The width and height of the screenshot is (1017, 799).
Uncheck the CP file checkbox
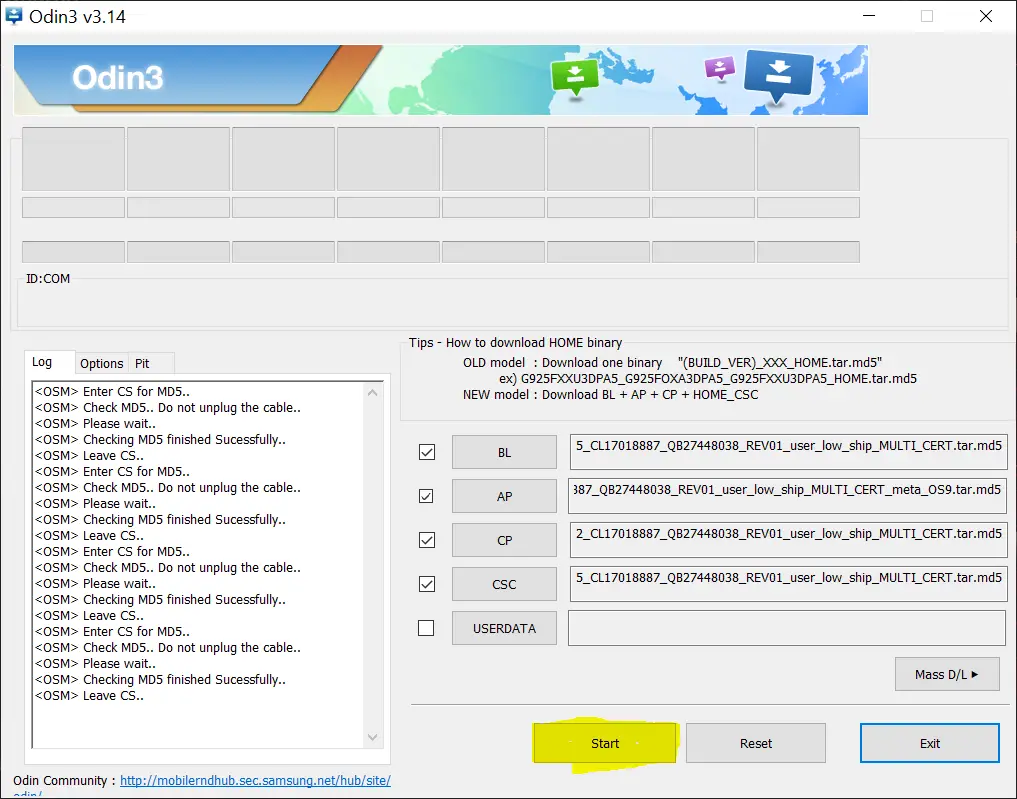tap(427, 540)
